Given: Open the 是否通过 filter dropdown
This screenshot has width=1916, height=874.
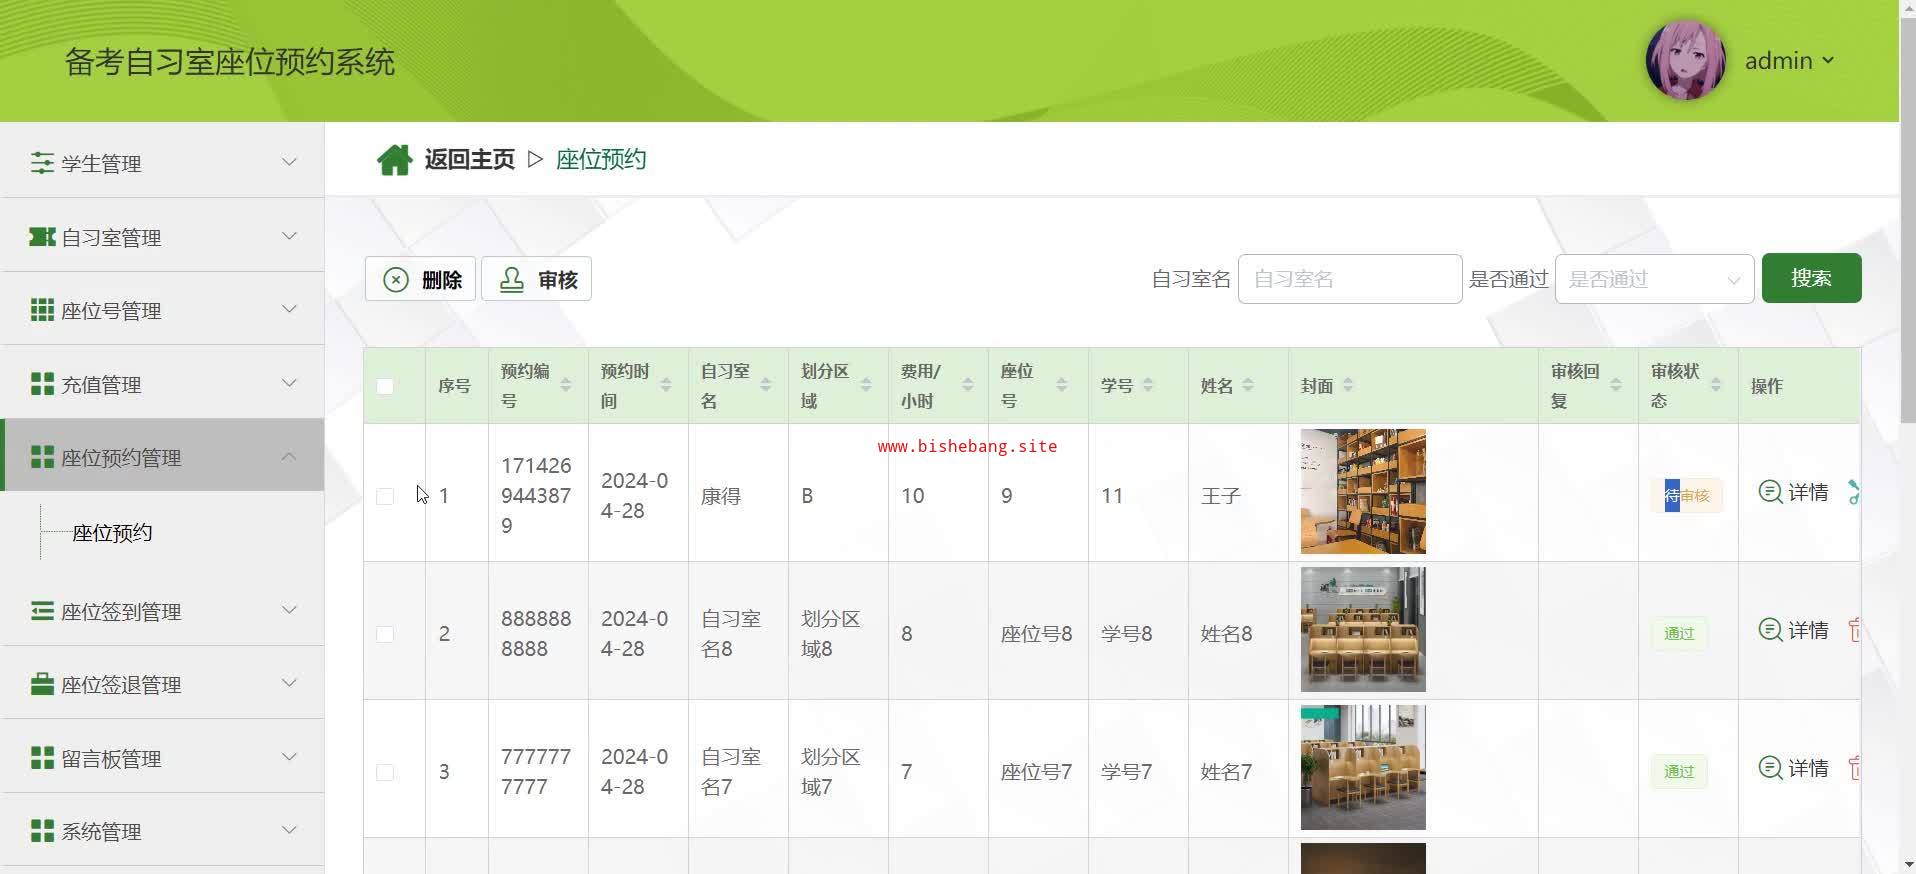Looking at the screenshot, I should 1654,279.
